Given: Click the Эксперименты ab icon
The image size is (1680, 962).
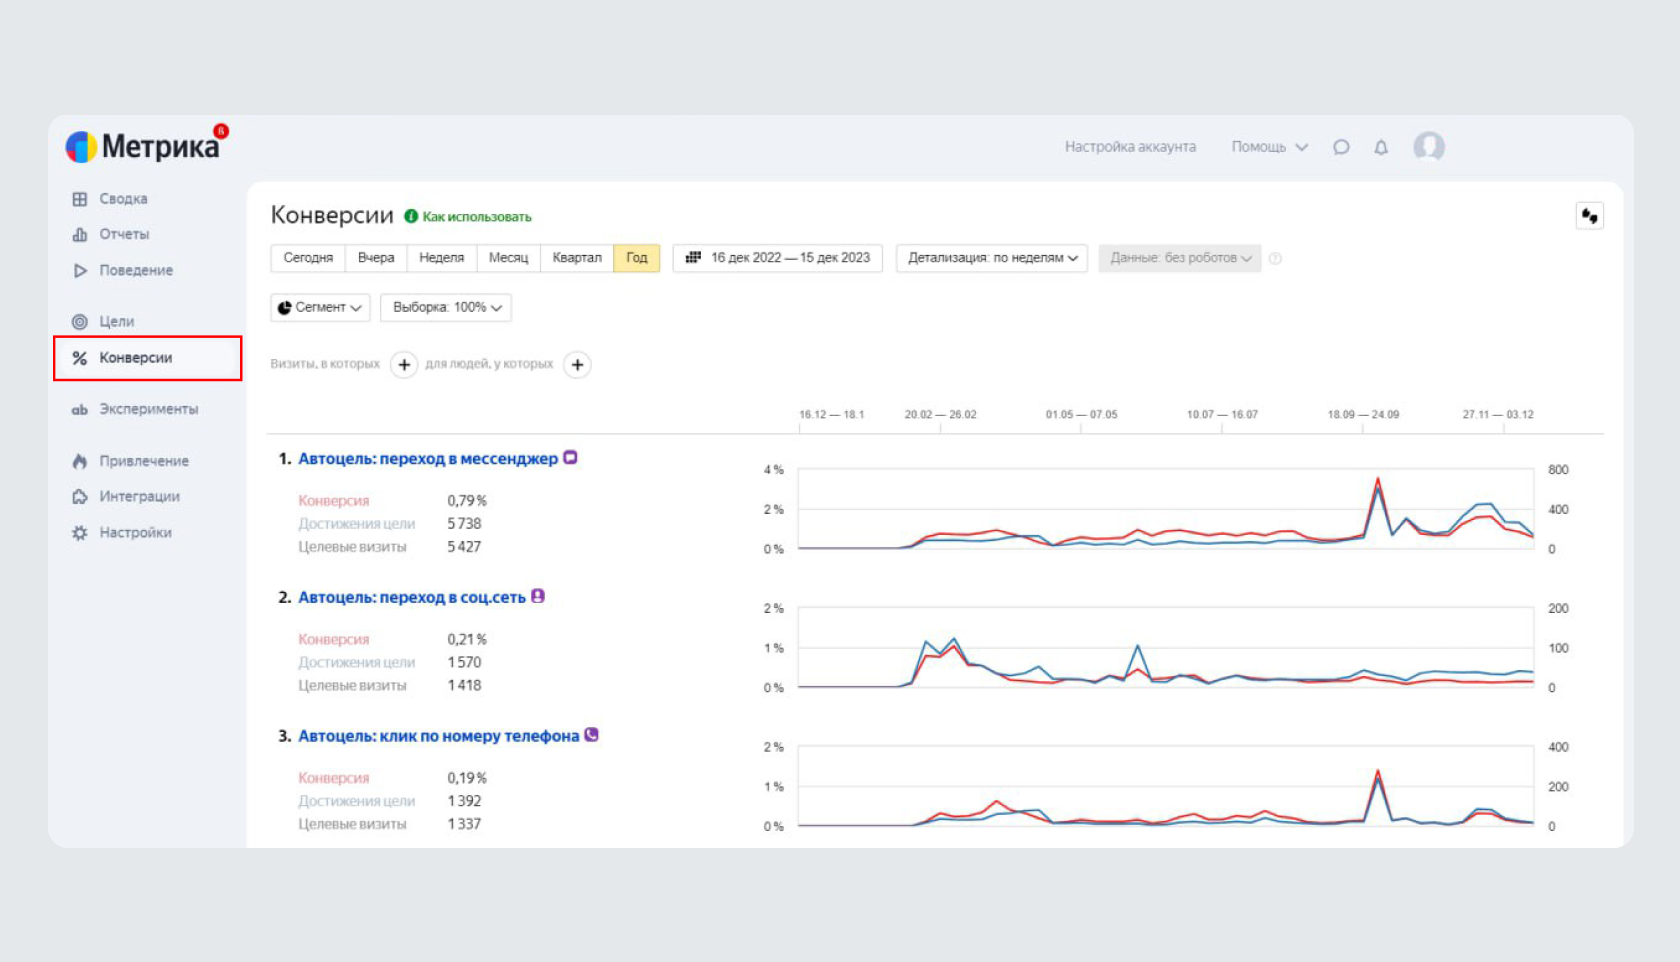Looking at the screenshot, I should point(80,409).
